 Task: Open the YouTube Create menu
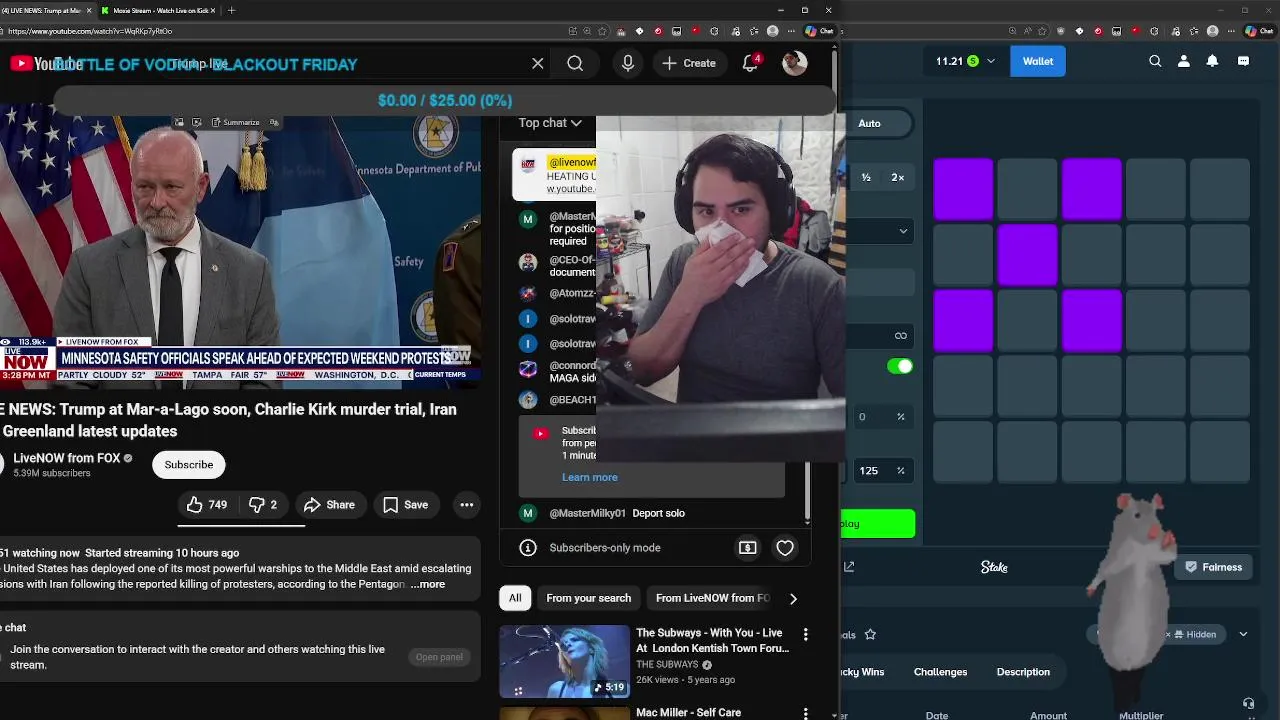(x=689, y=63)
